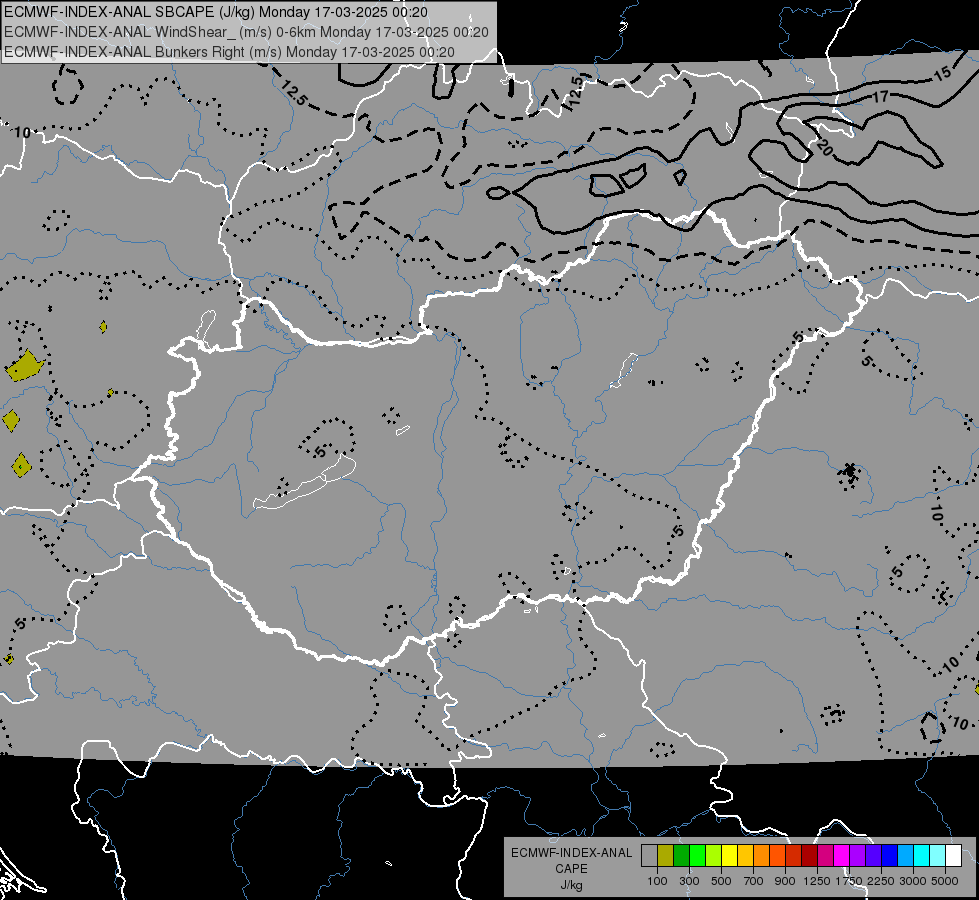
Task: Click the red swatch right of 900
Action: (794, 855)
